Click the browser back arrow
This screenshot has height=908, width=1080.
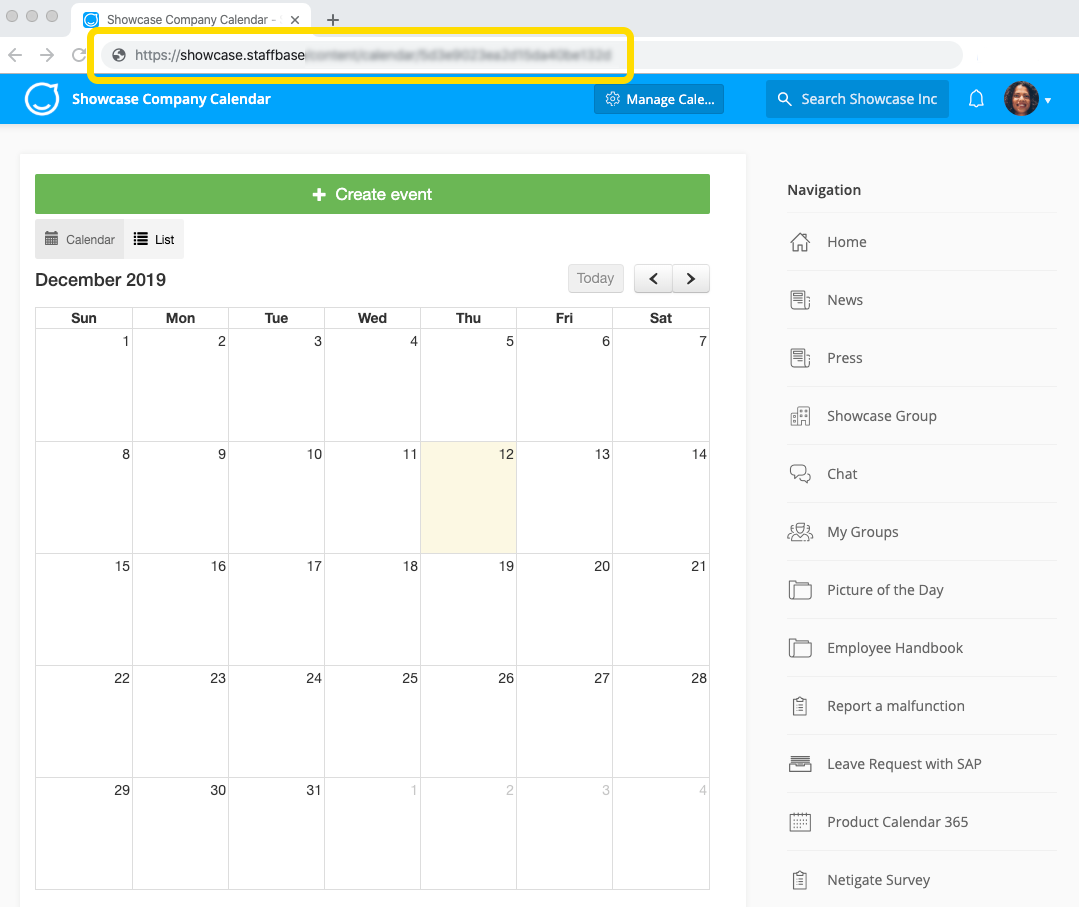pos(15,55)
